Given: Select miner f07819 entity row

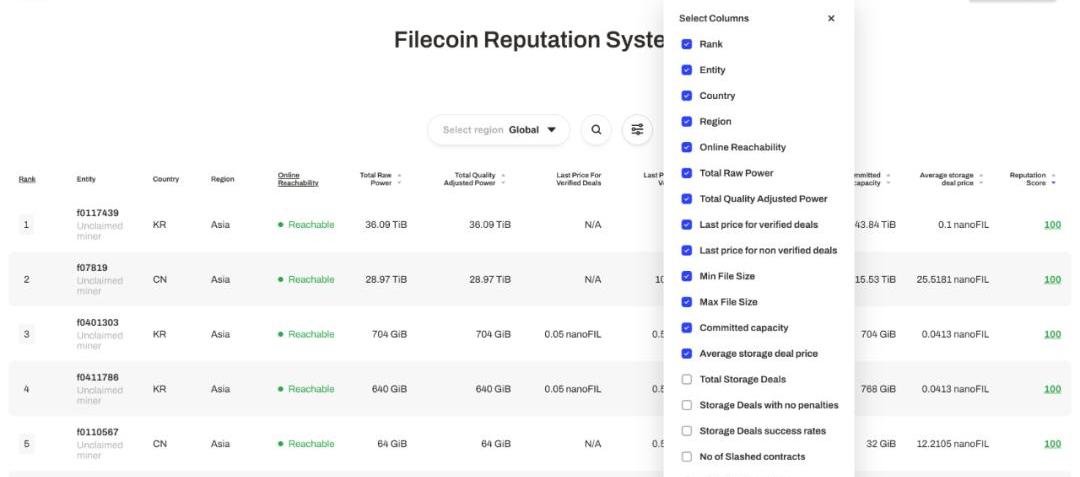Looking at the screenshot, I should tap(91, 268).
